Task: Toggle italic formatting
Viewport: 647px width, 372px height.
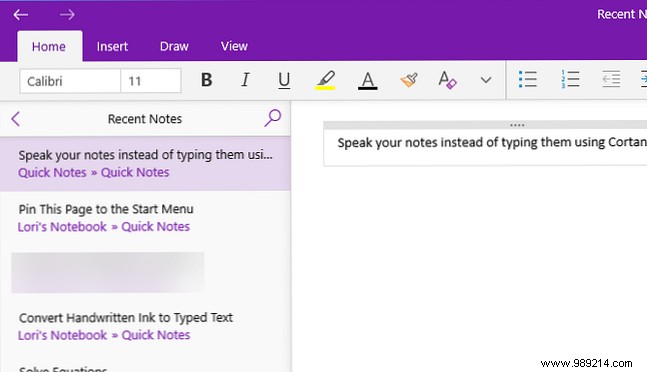Action: [x=245, y=80]
